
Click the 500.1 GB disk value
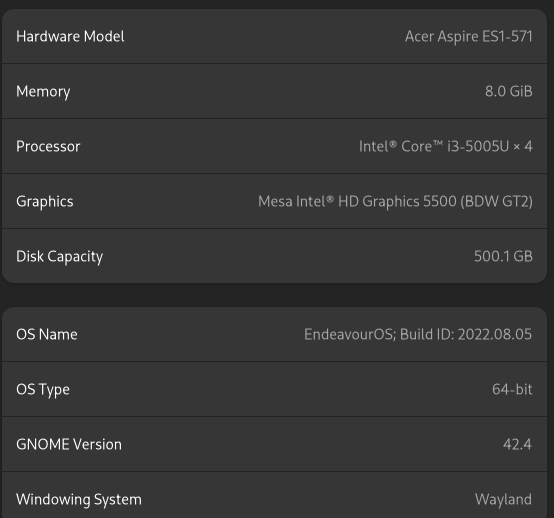503,257
